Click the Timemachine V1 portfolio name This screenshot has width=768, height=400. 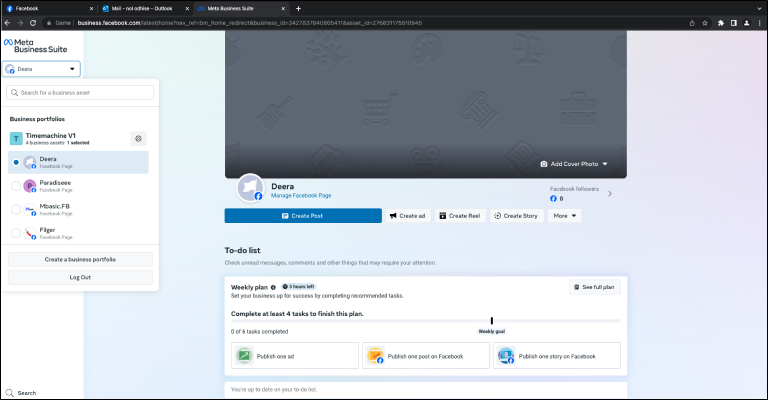50,136
